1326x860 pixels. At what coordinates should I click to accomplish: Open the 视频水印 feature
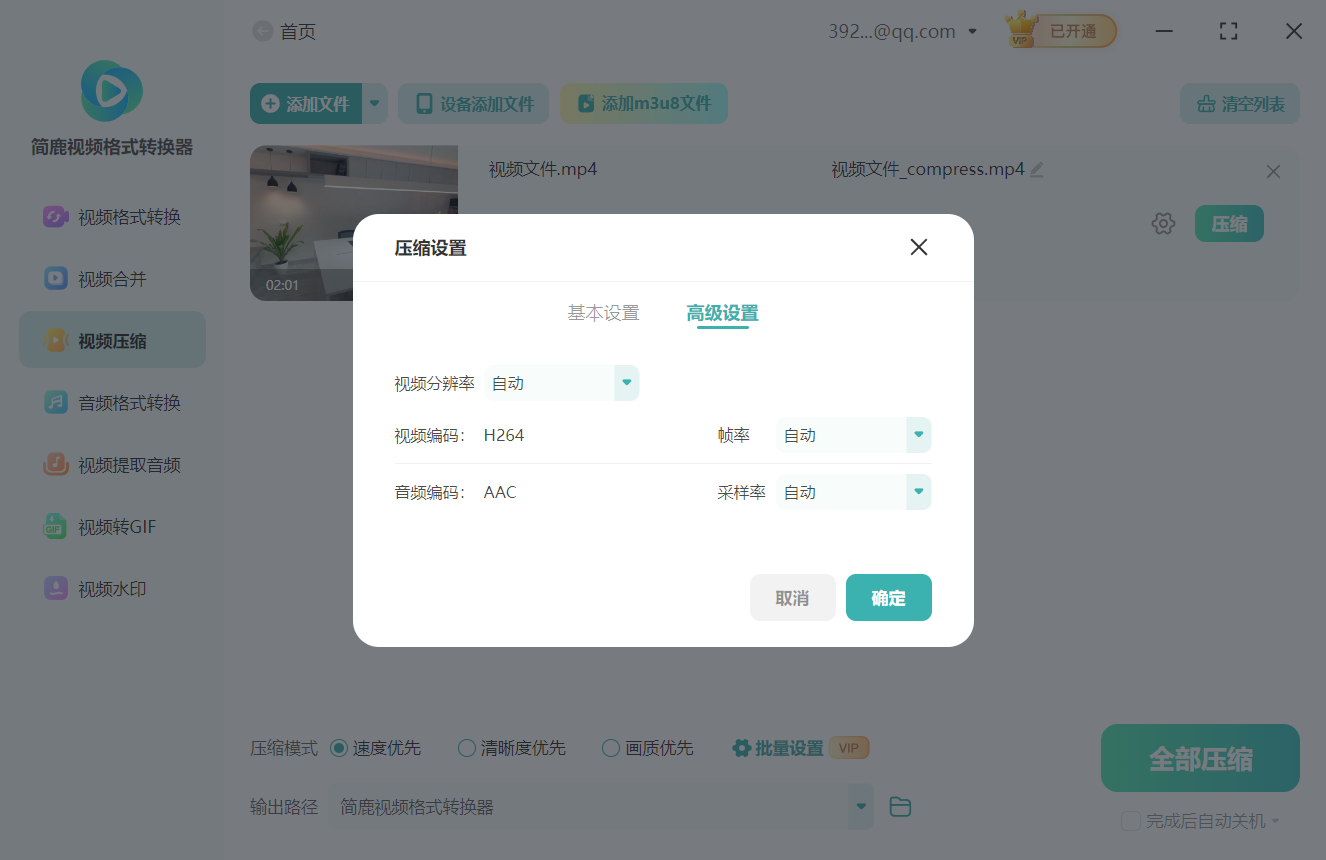112,588
